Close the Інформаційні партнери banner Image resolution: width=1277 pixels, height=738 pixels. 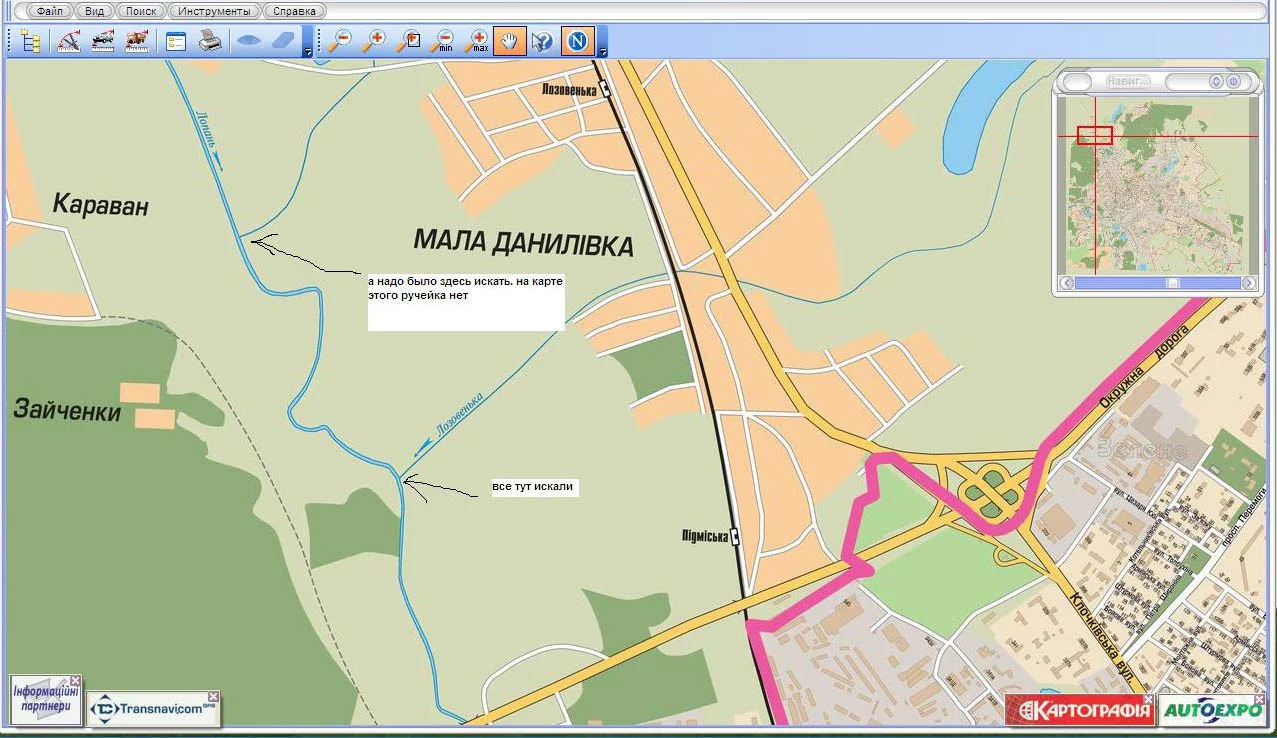[75, 681]
